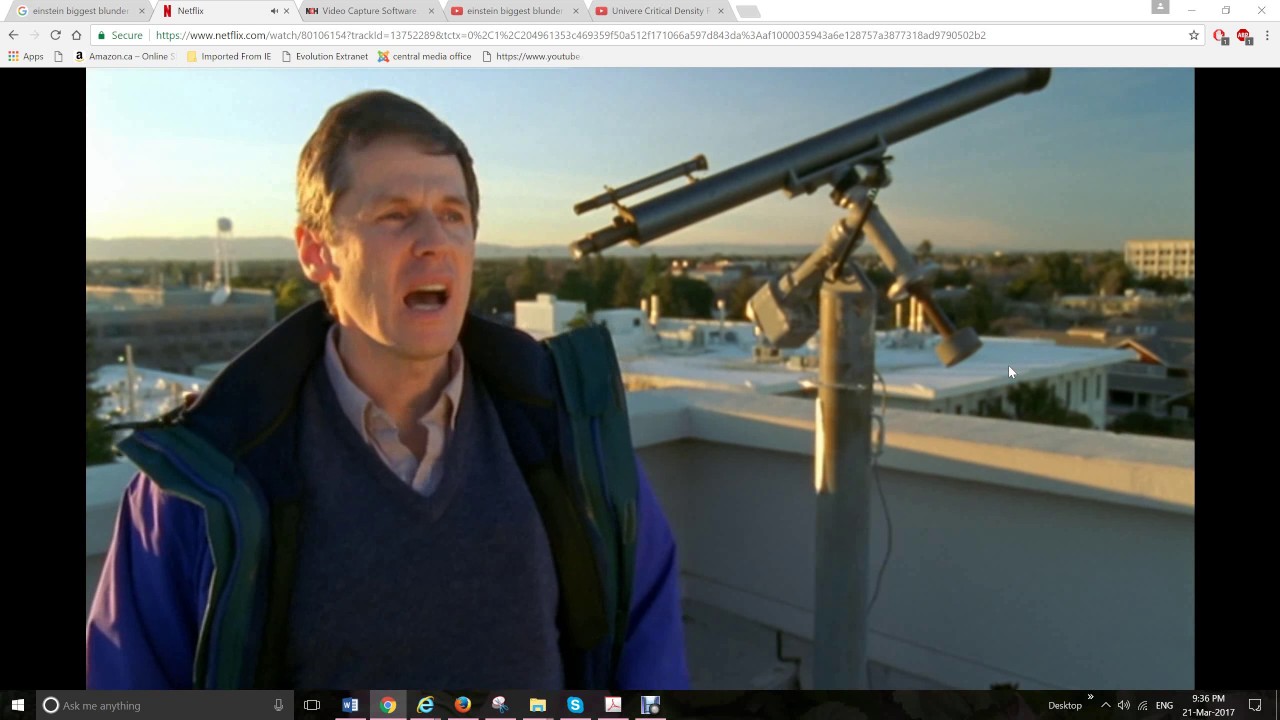Close the Video Capture Software tab

point(431,11)
